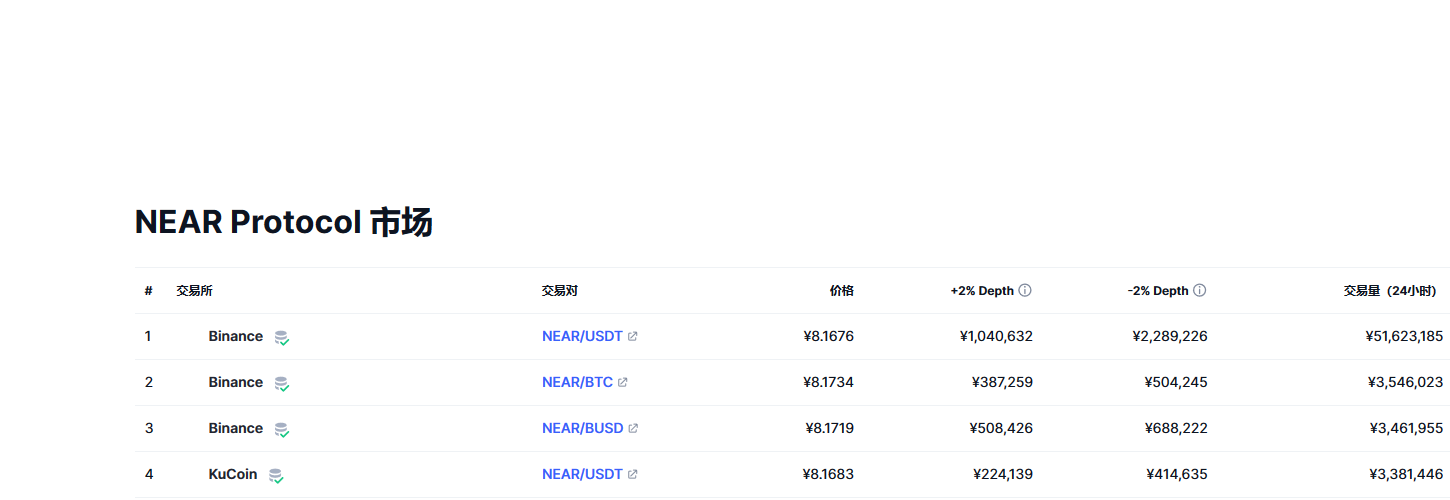The height and width of the screenshot is (500, 1450).
Task: Open the Binance NEAR/USDT trading pair link
Action: click(x=582, y=337)
